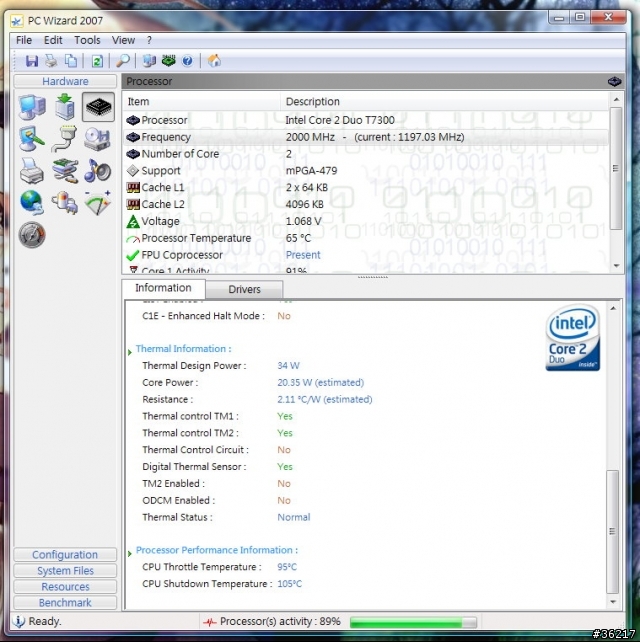The image size is (640, 642).
Task: Open the Video monitor with pen icon
Action: [x=32, y=138]
